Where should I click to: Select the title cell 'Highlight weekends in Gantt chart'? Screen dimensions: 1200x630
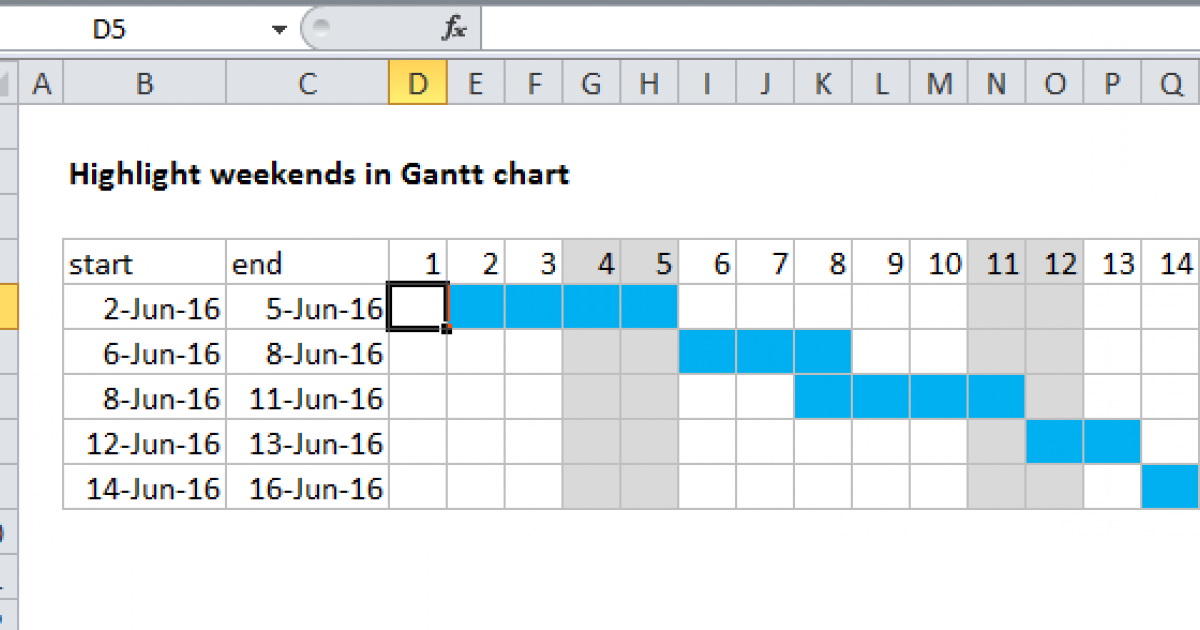(x=319, y=175)
